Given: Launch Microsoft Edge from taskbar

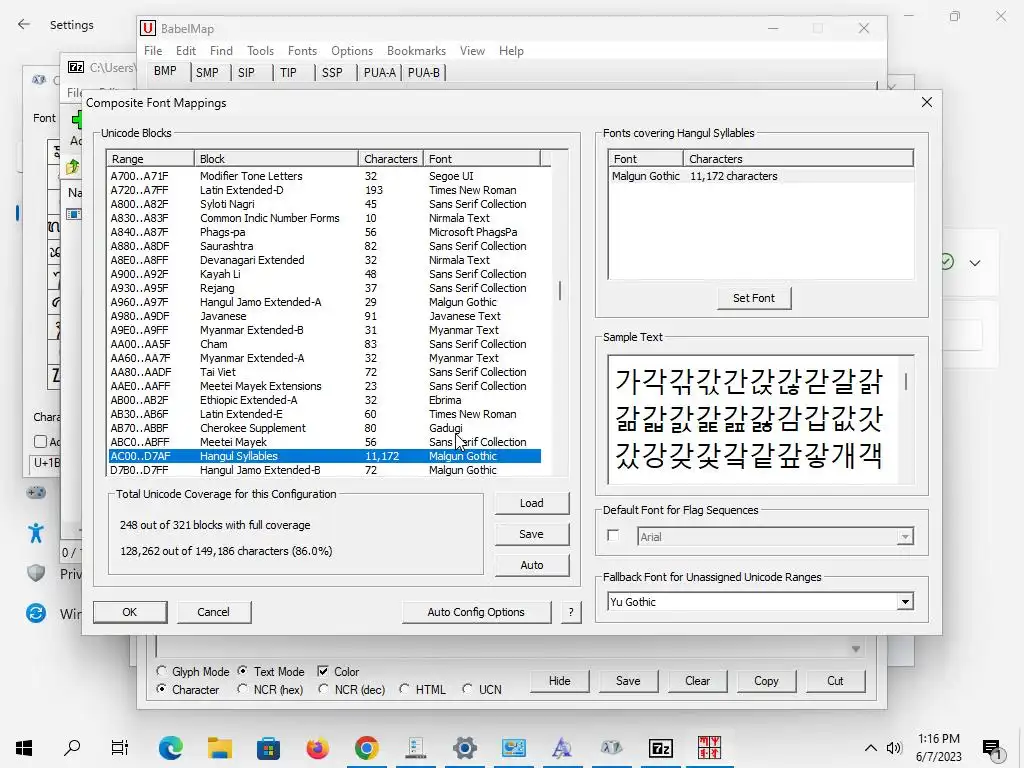Looking at the screenshot, I should click(170, 747).
